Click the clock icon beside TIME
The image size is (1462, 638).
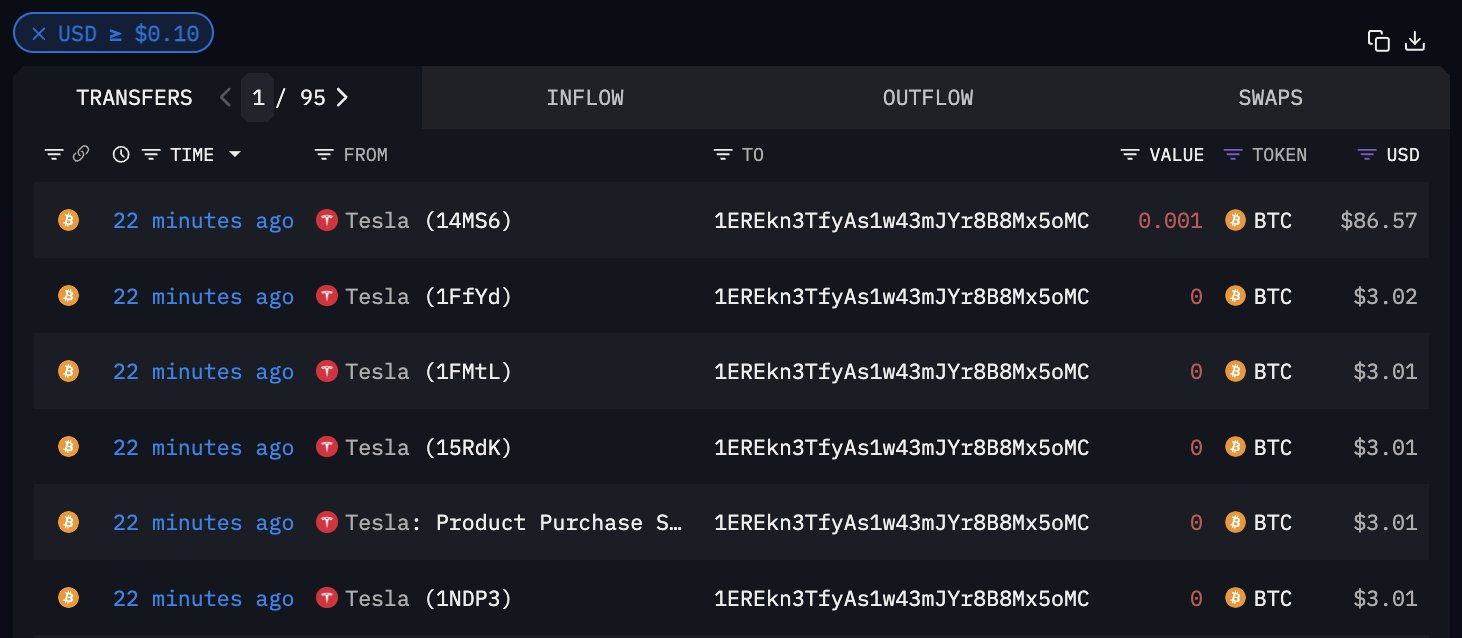pyautogui.click(x=121, y=155)
